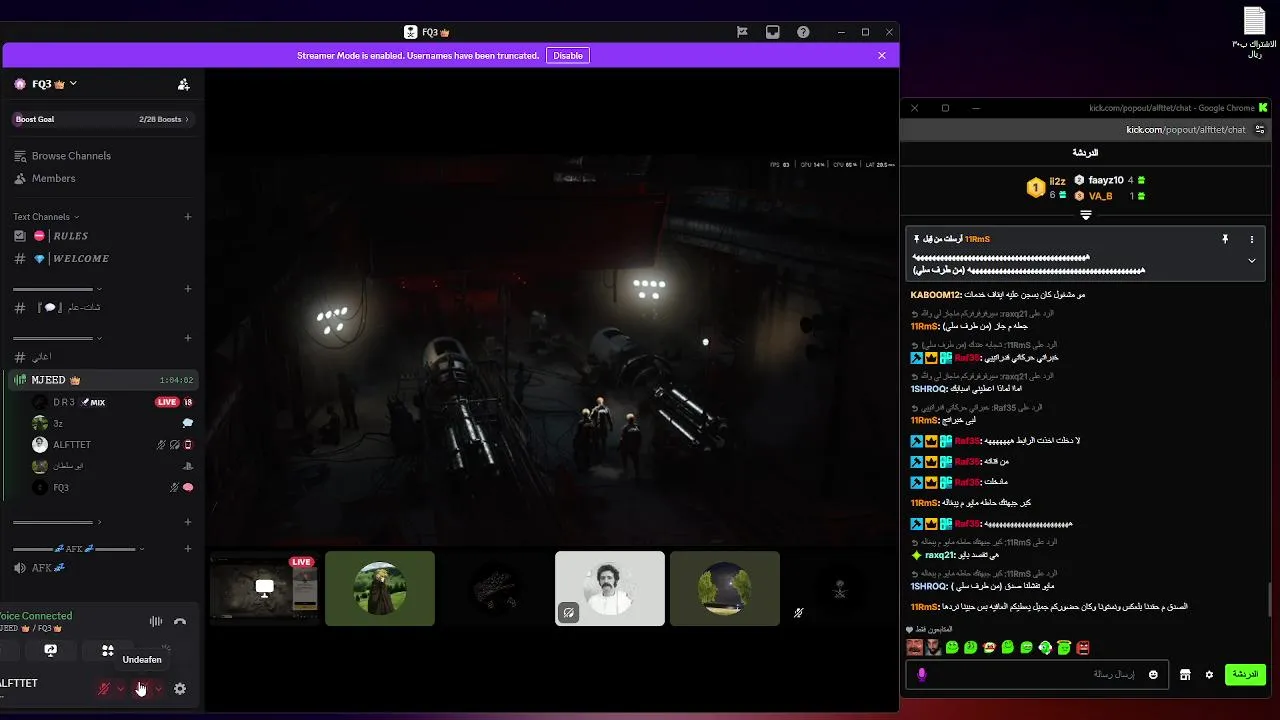This screenshot has width=1280, height=720.
Task: Join the AFK voice channel
Action: (x=102, y=568)
